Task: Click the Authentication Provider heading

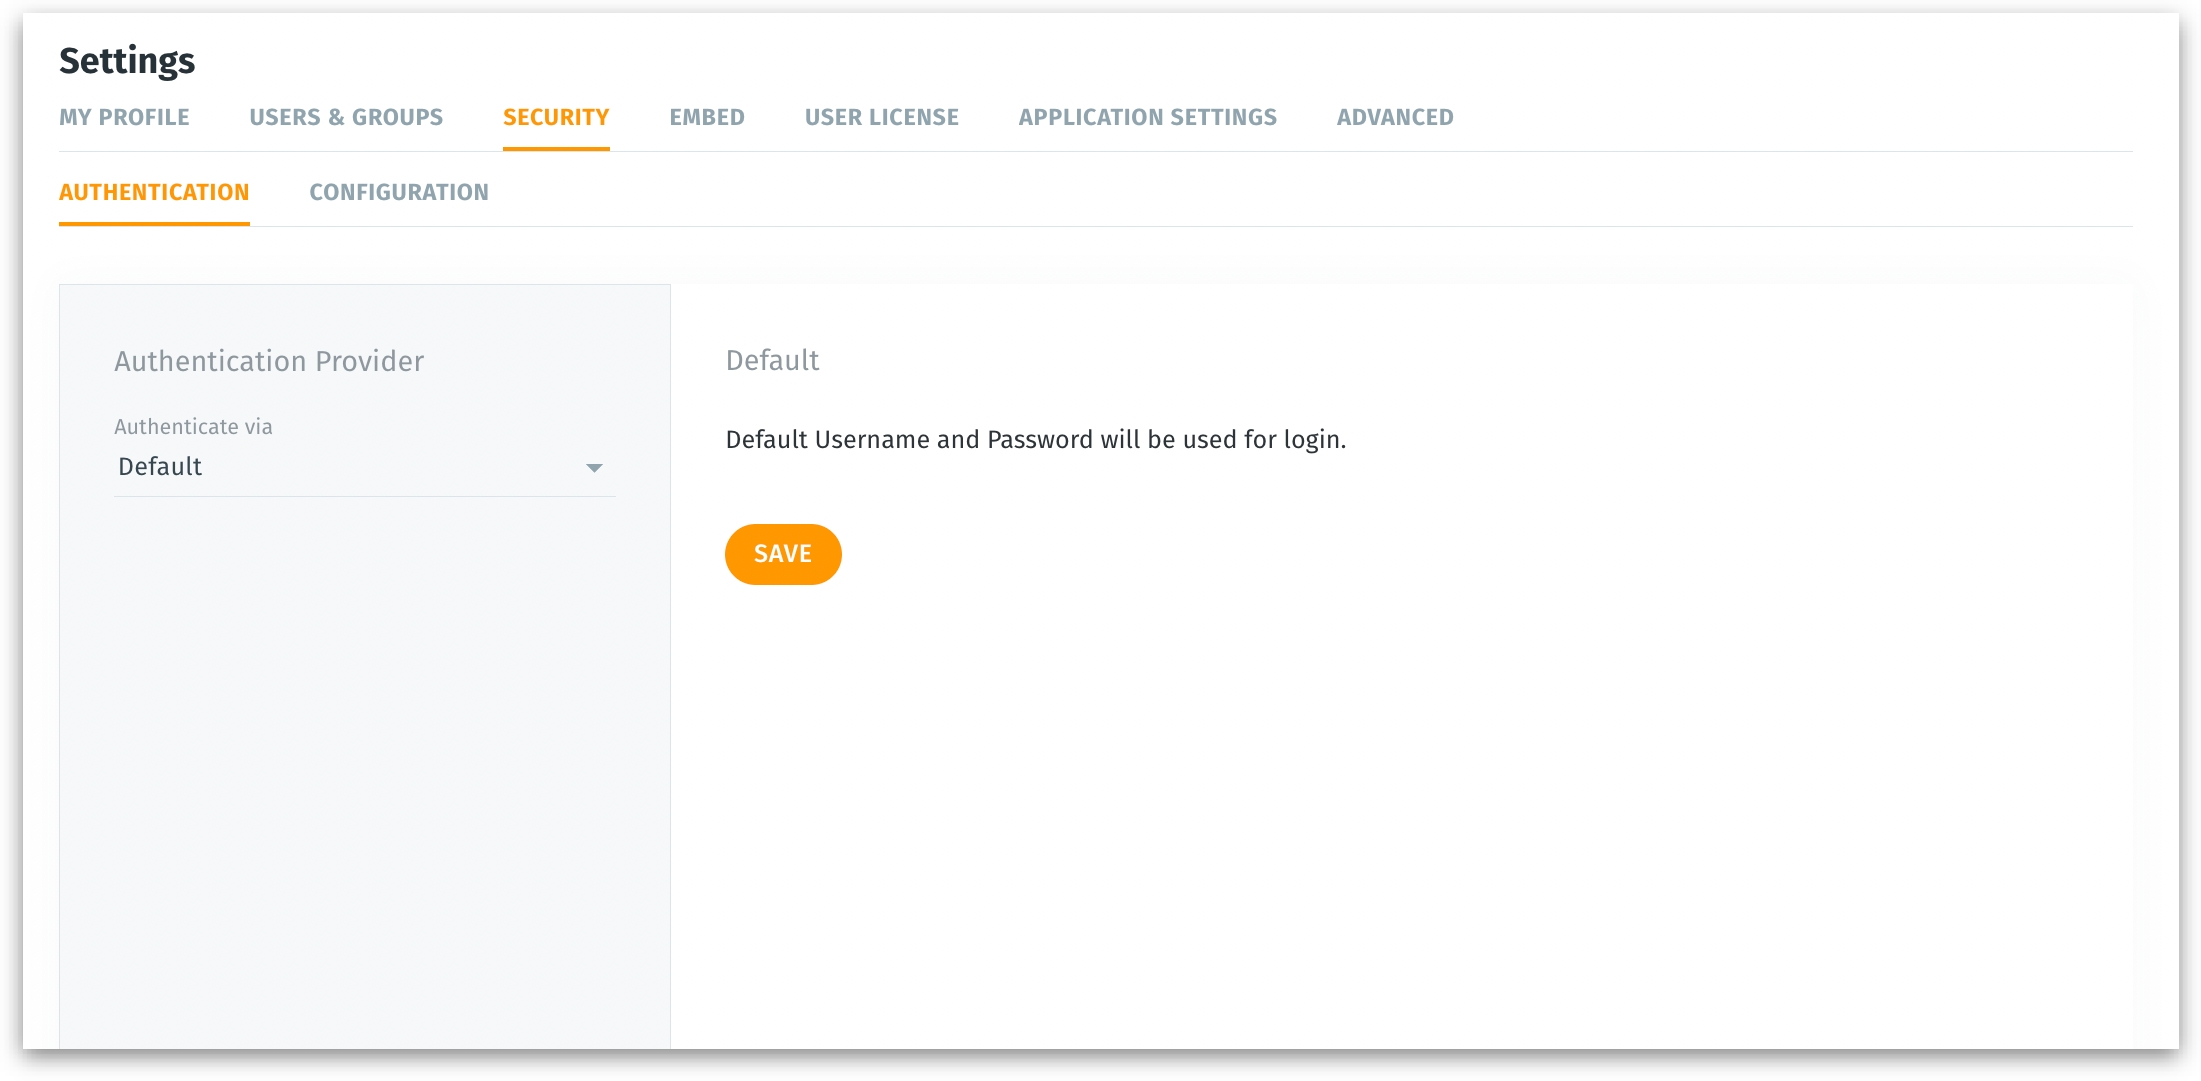Action: [269, 361]
